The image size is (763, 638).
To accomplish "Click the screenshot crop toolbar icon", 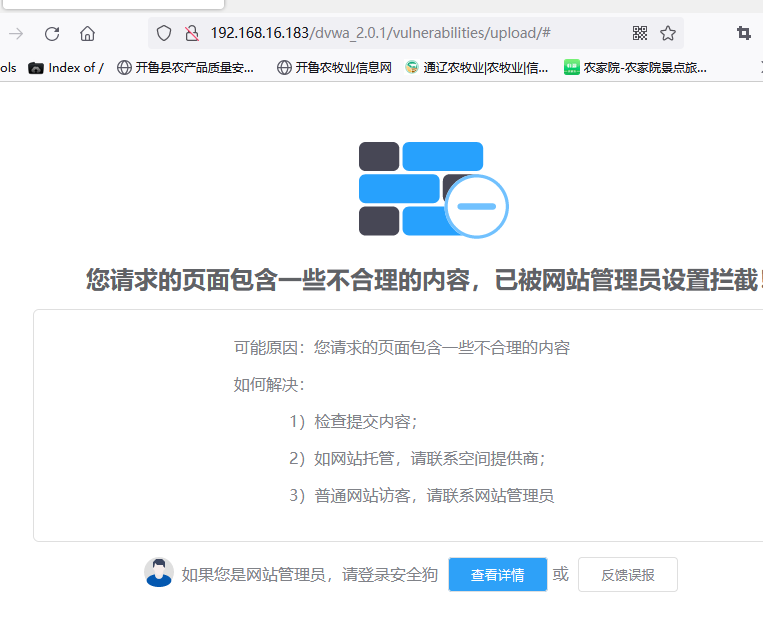I will click(x=744, y=33).
